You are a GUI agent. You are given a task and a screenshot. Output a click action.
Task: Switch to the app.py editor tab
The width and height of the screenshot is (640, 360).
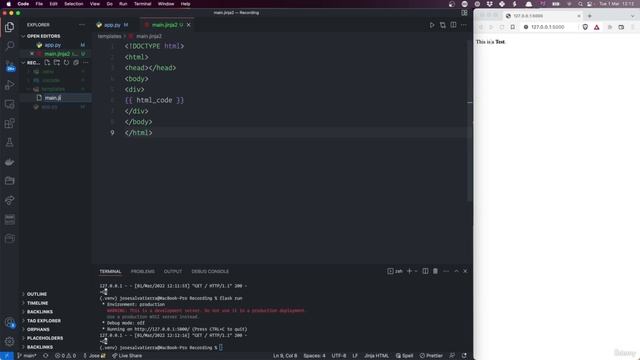tap(113, 25)
